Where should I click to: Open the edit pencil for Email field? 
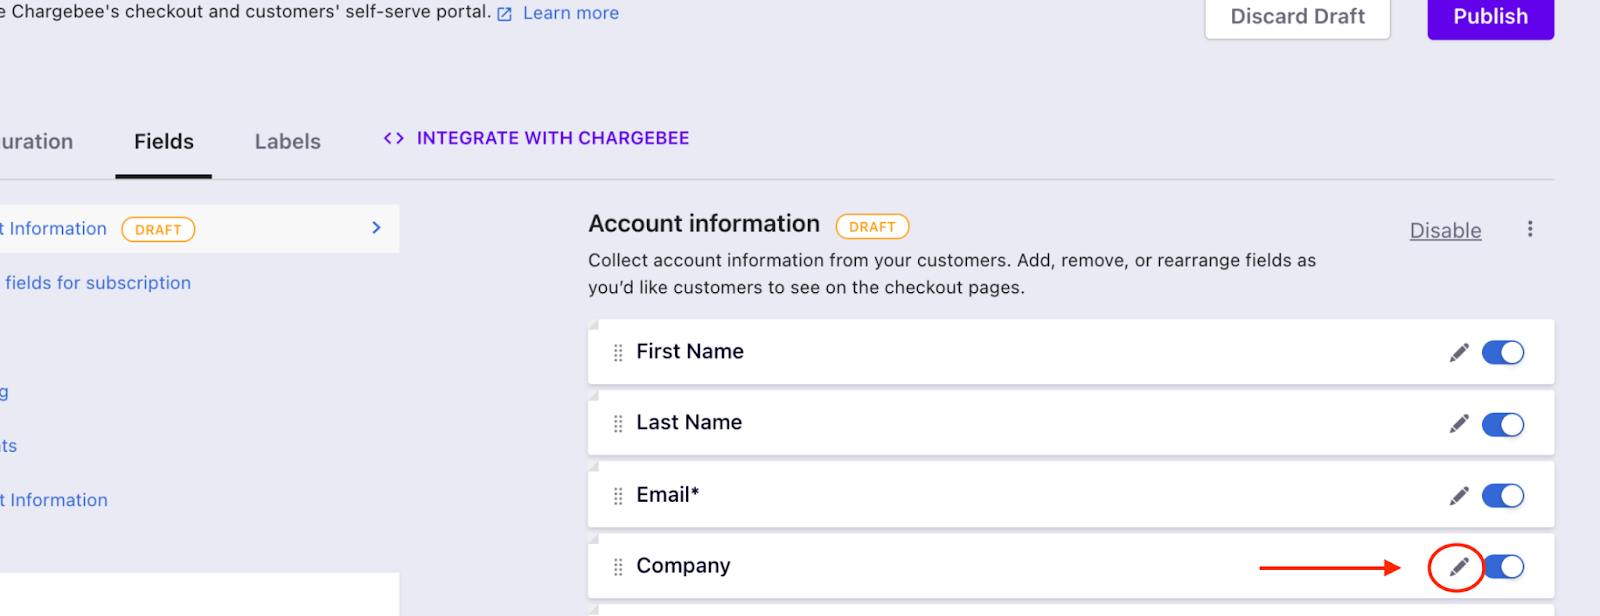click(x=1459, y=495)
